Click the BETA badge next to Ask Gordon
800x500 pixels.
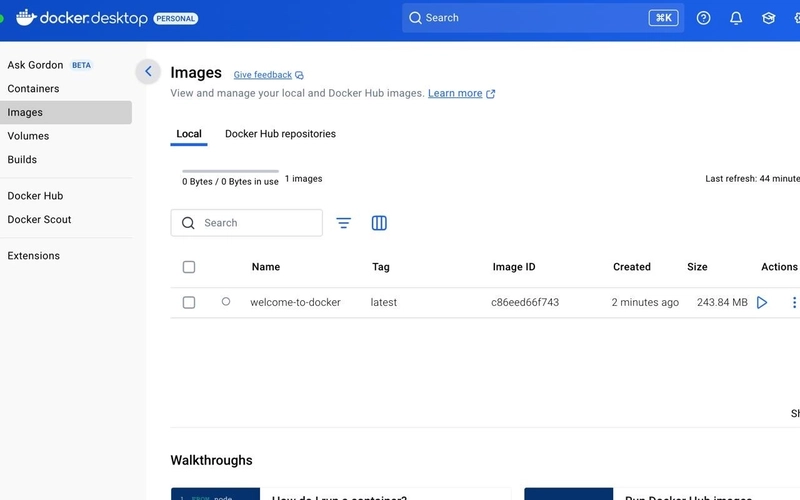click(x=81, y=65)
